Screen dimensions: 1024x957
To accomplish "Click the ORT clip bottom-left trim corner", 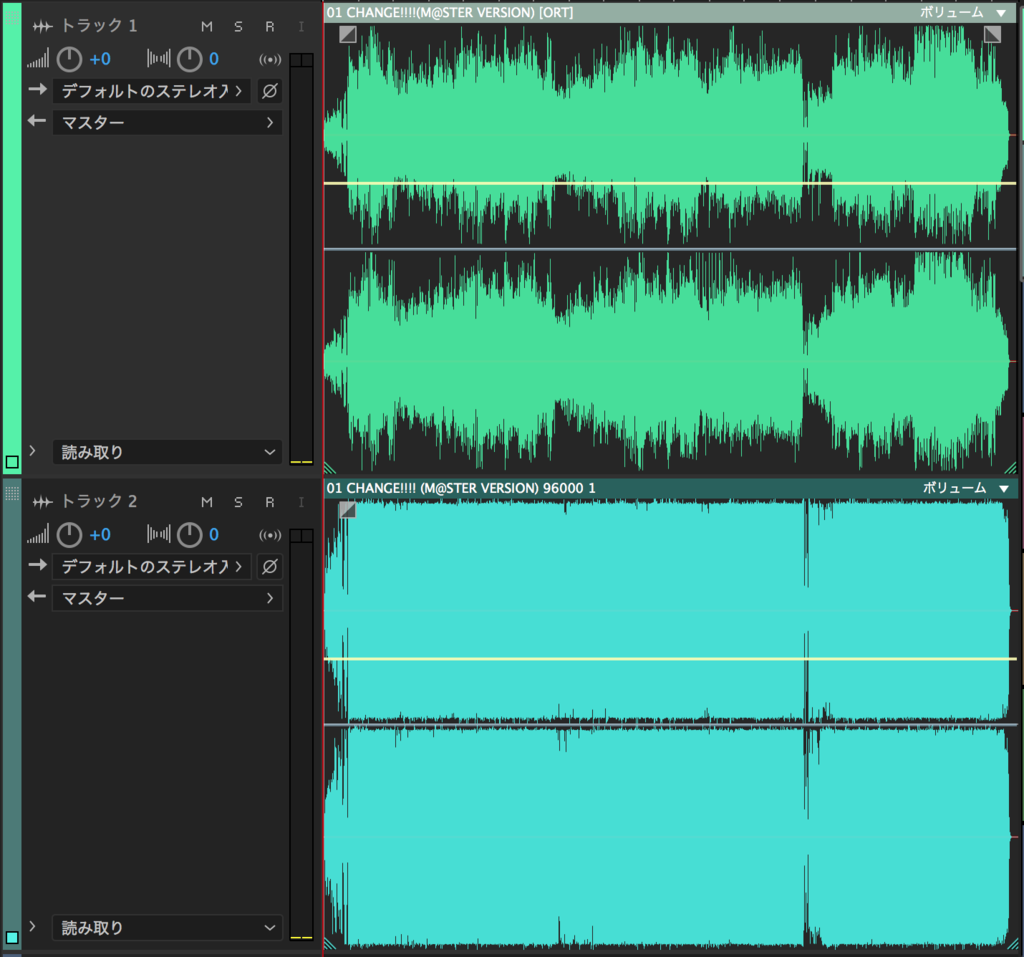I will [x=330, y=467].
